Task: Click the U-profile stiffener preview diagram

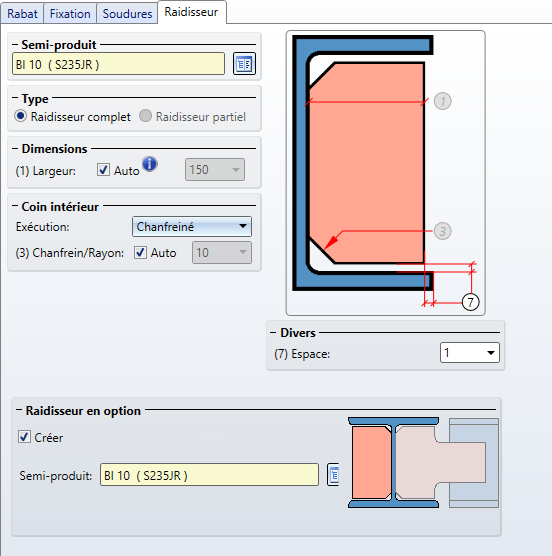Action: coord(386,173)
